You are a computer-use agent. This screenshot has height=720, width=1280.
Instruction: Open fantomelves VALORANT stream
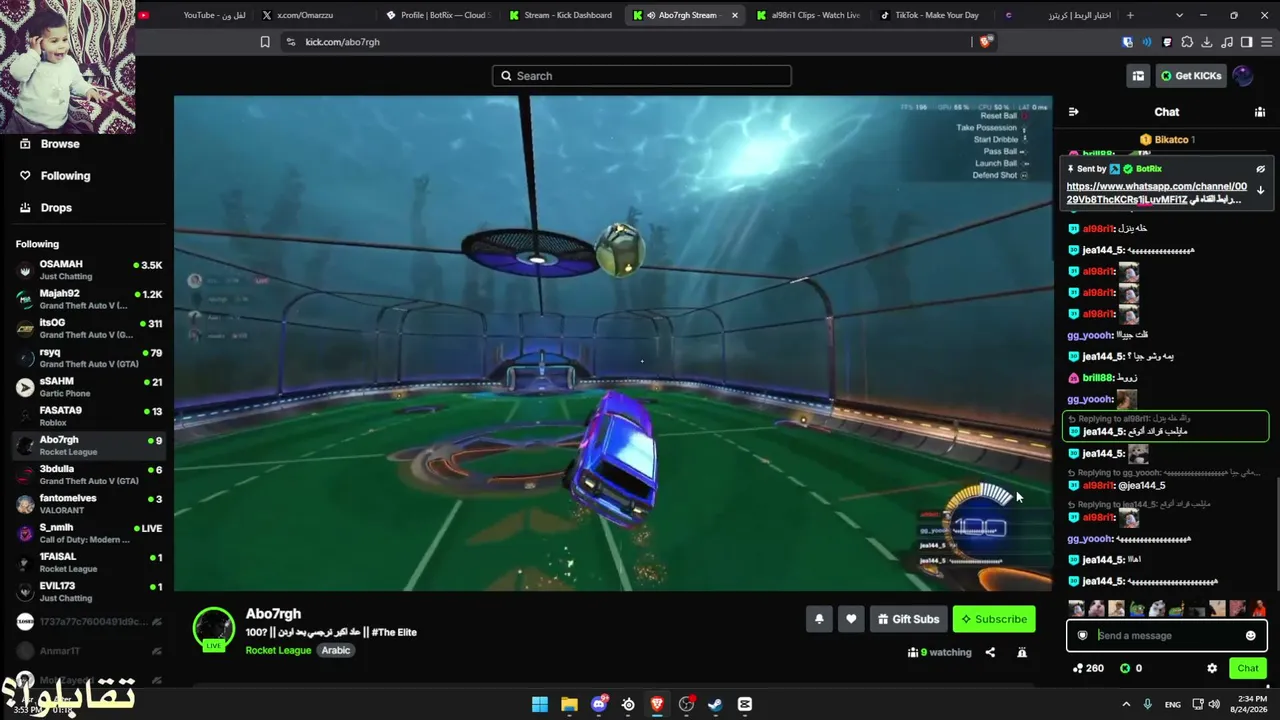(89, 503)
